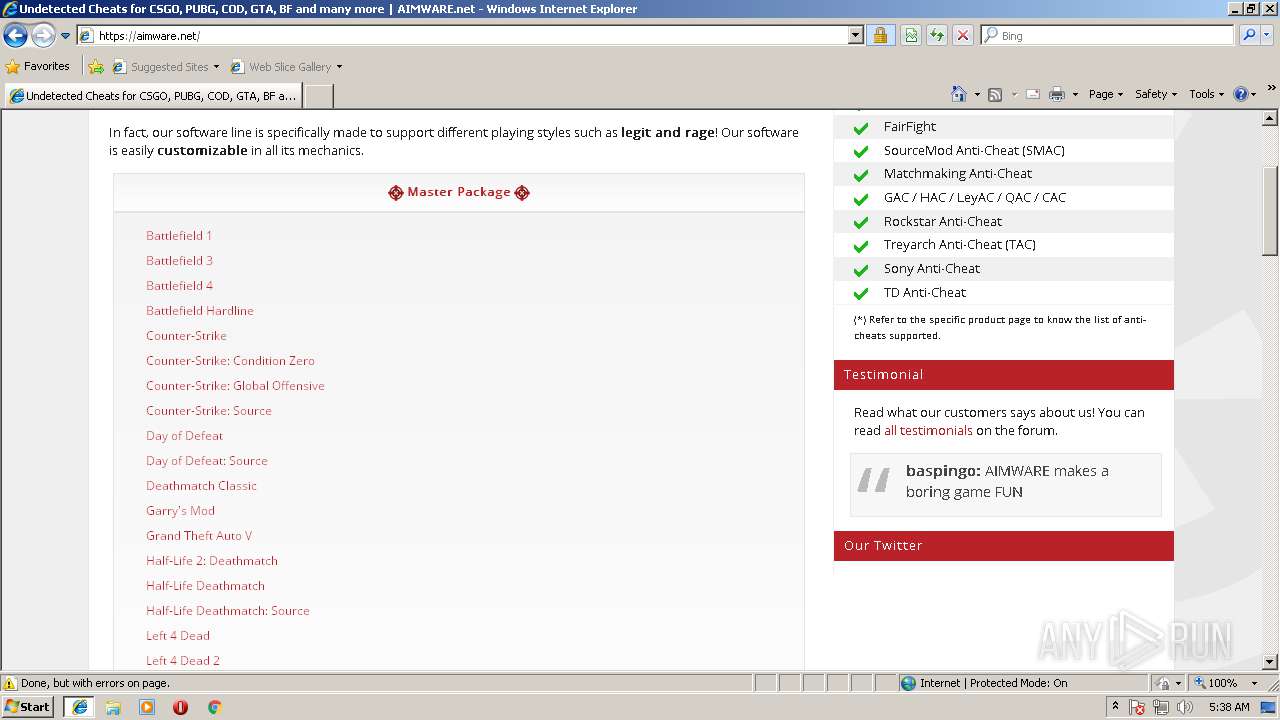Open the Left 4 Dead 2 link
The image size is (1280, 720).
tap(183, 661)
